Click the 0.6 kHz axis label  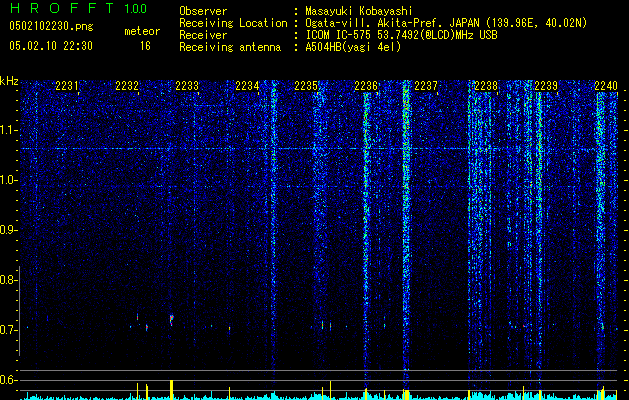[8, 380]
